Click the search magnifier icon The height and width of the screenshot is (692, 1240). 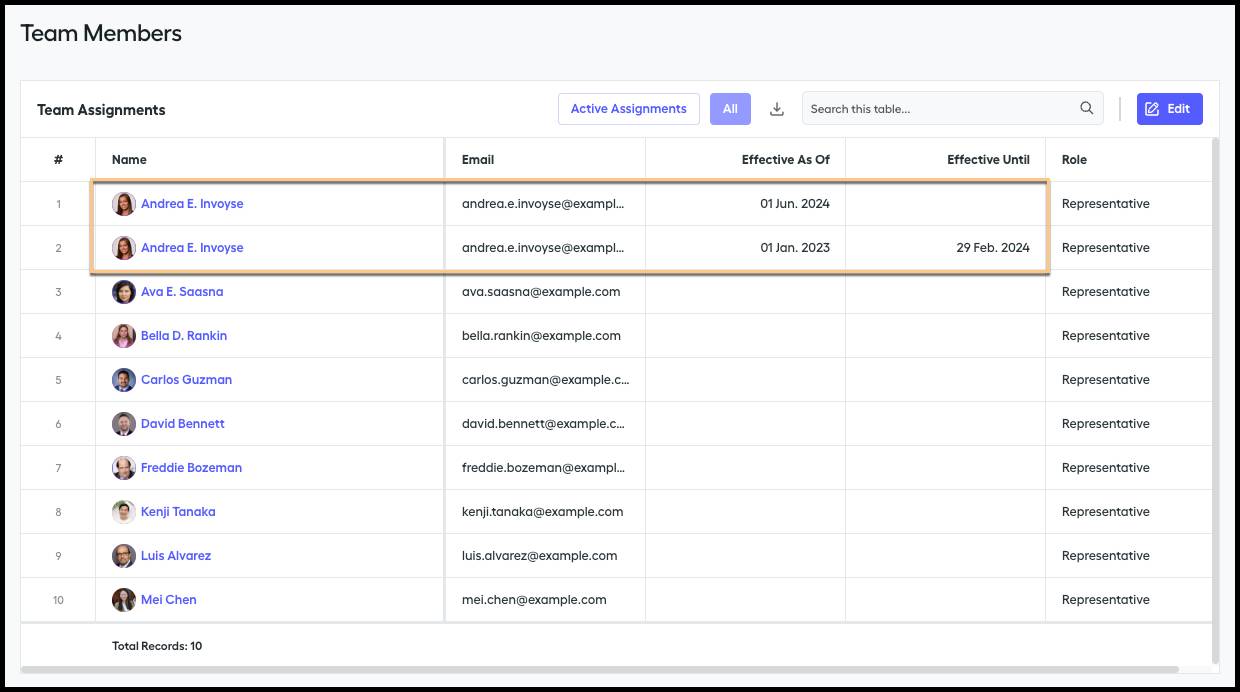coord(1087,109)
